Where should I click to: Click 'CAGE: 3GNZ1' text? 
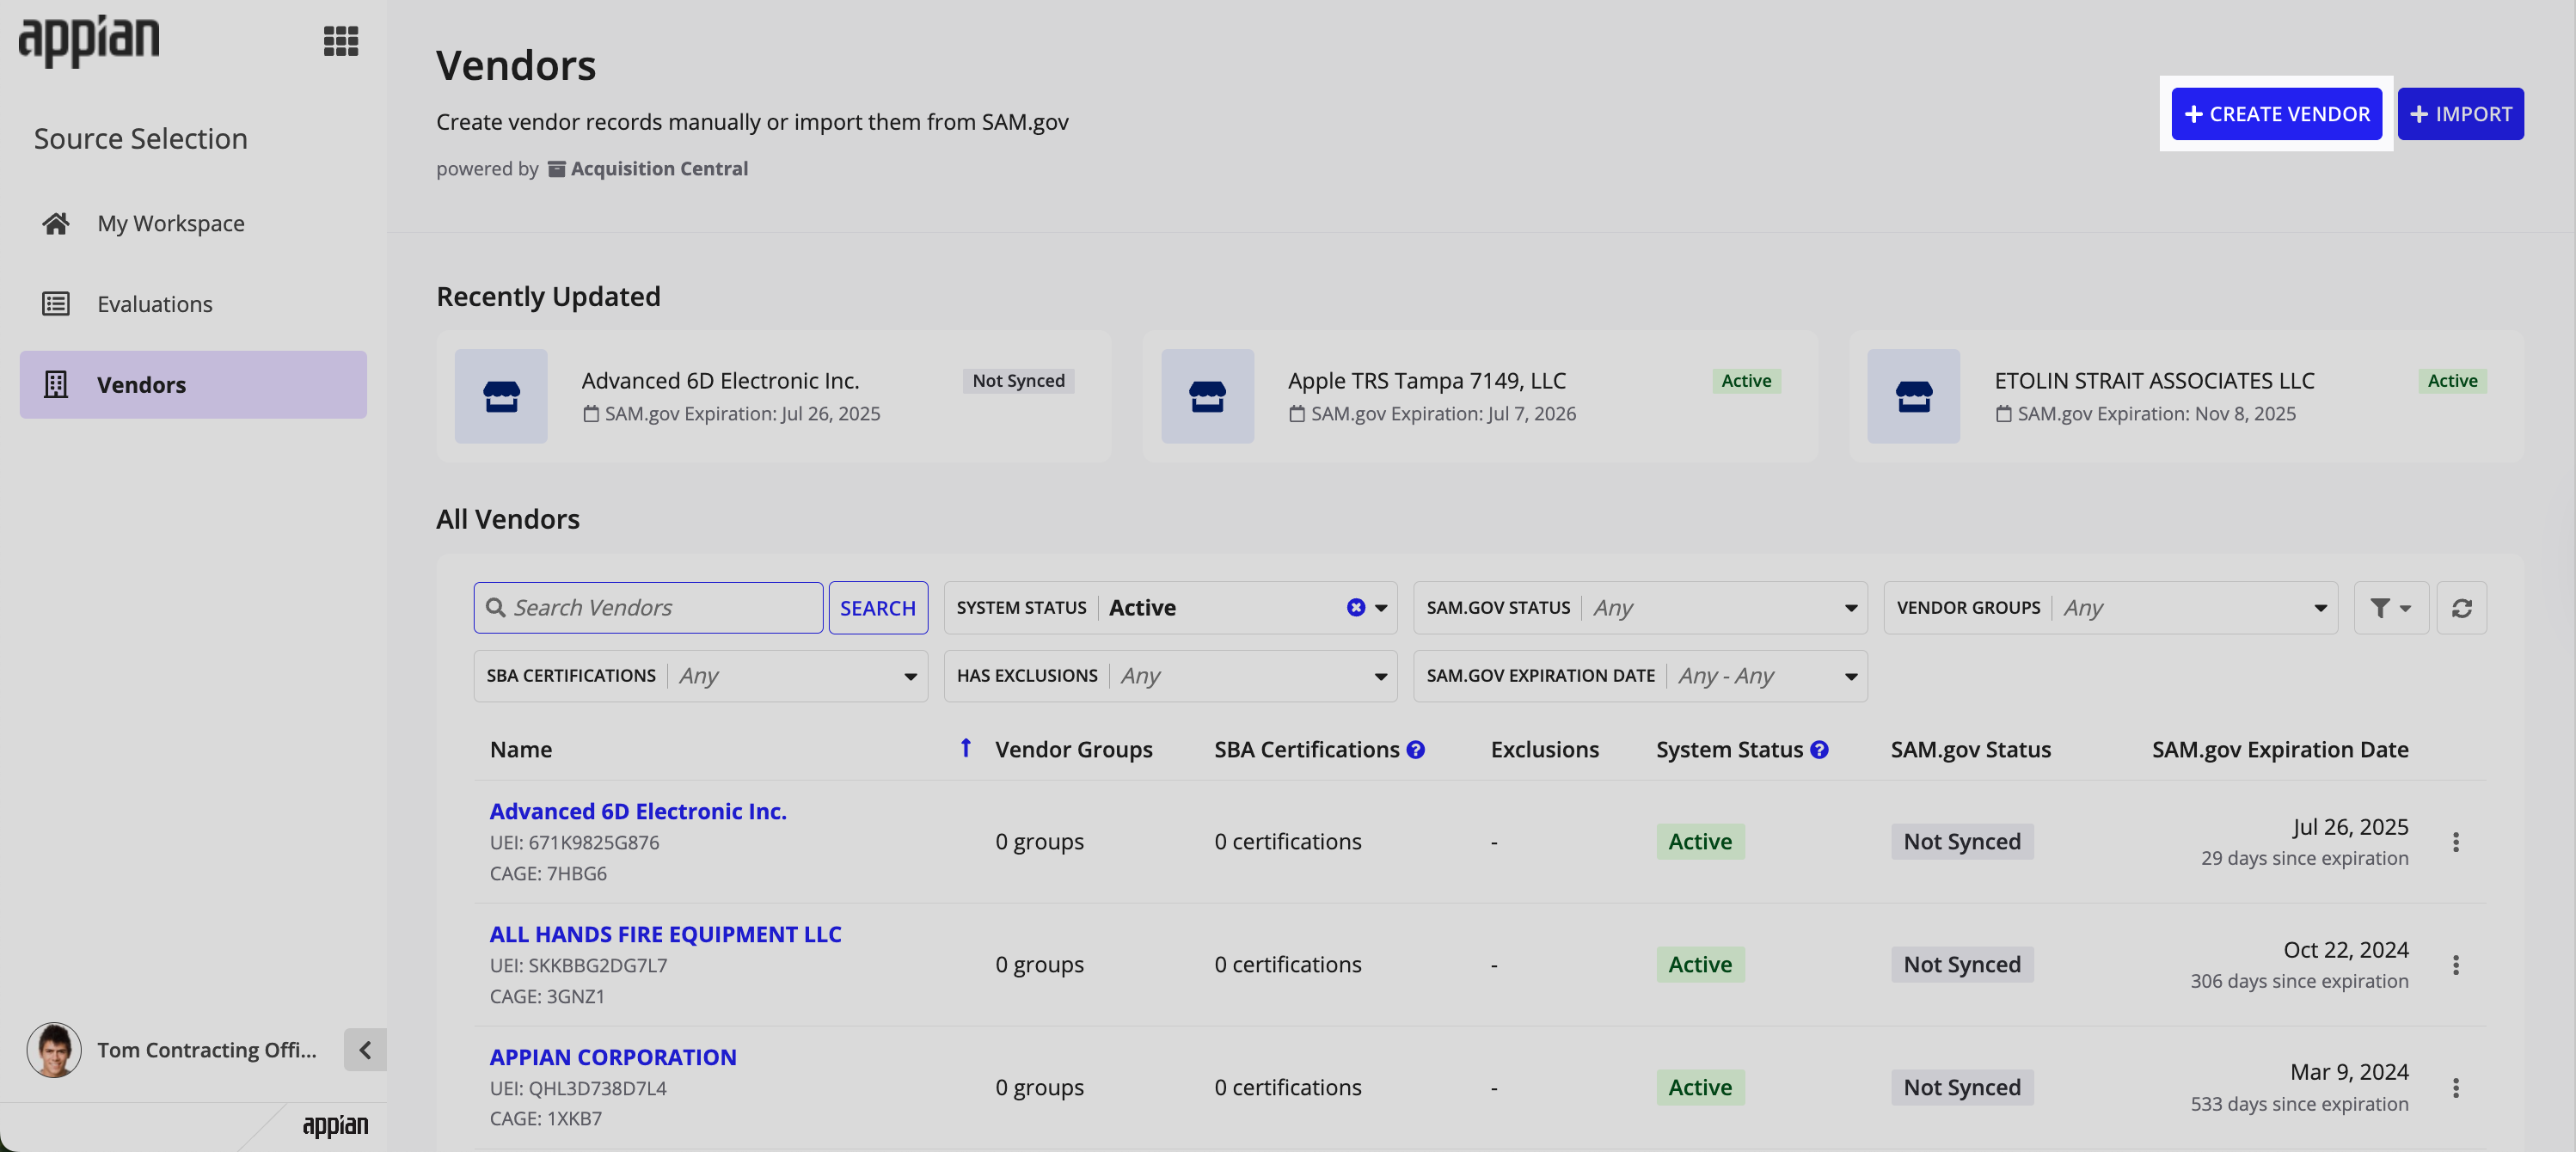click(547, 996)
